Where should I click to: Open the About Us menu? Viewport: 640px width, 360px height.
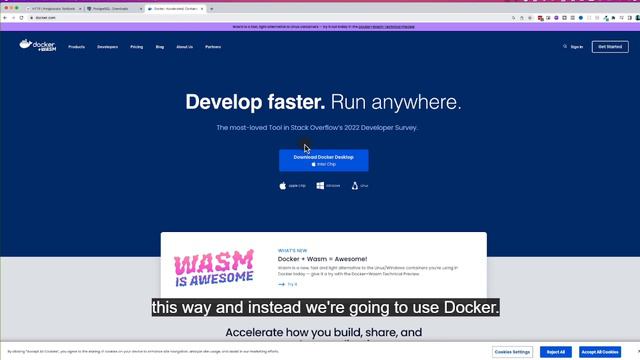[184, 47]
